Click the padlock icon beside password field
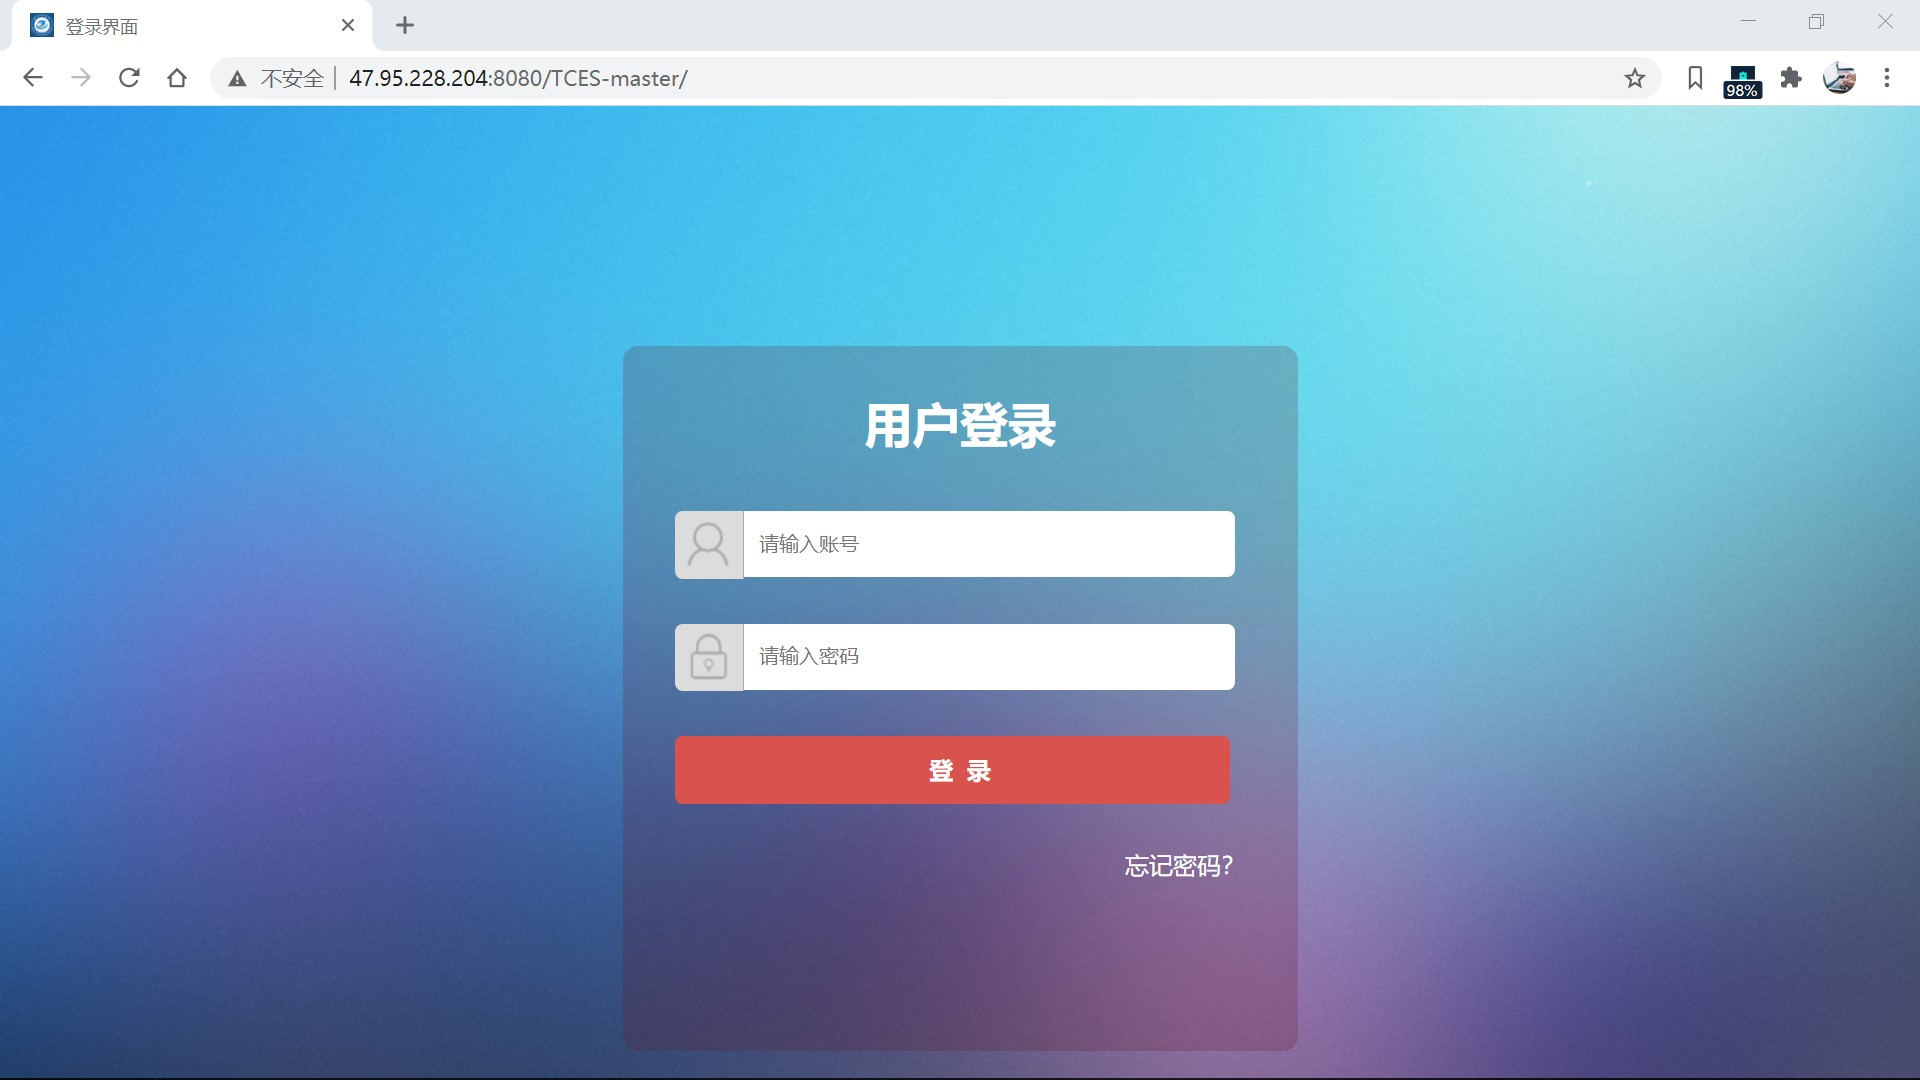 (x=708, y=656)
